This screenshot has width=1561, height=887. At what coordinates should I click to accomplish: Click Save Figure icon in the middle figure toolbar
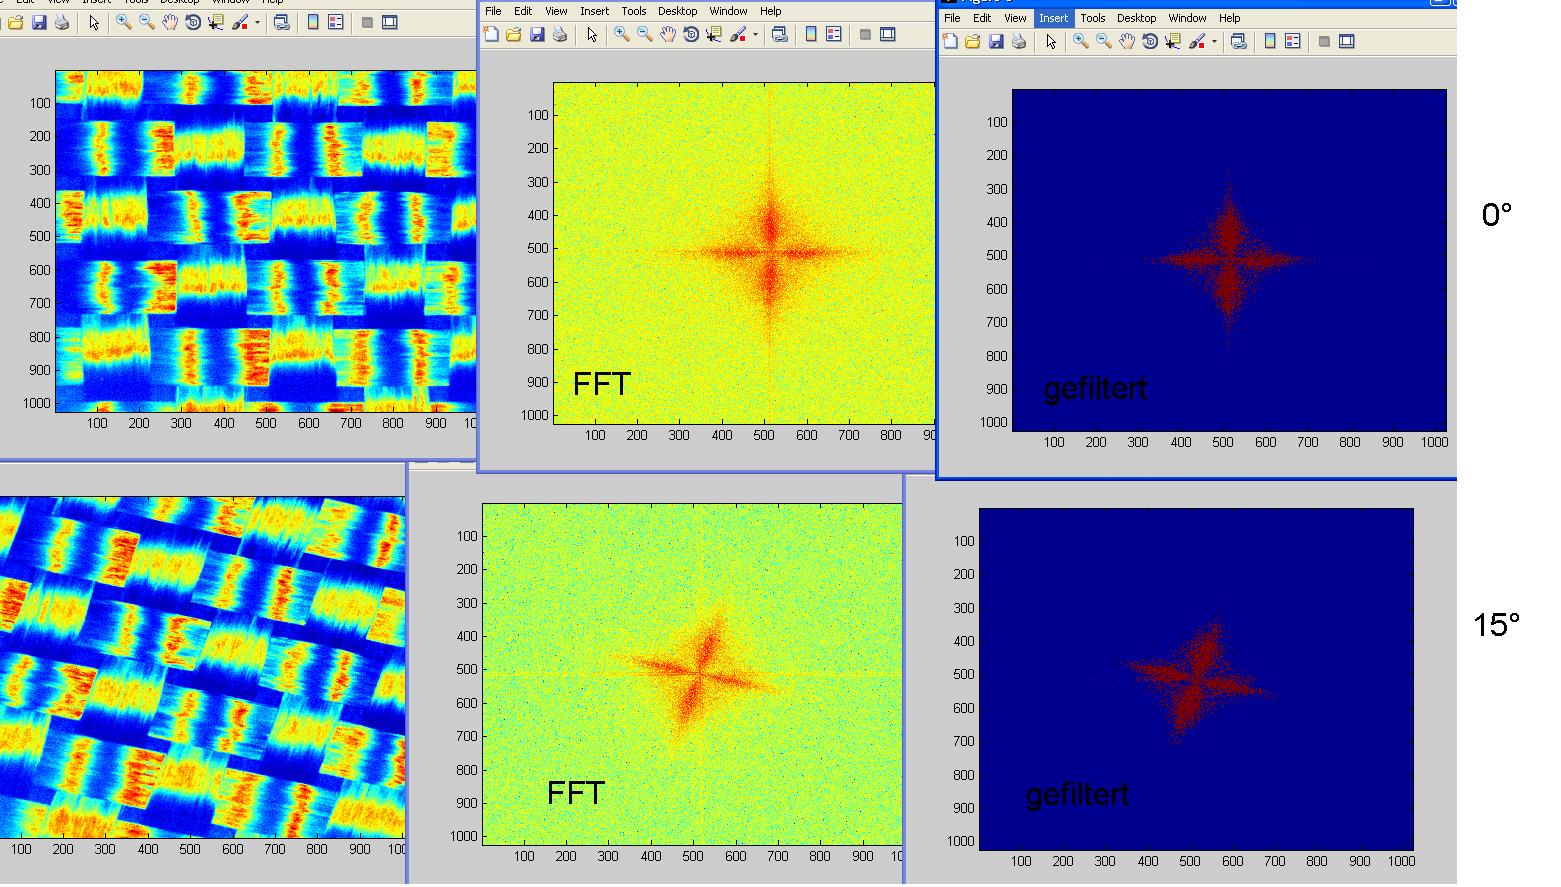pos(537,35)
